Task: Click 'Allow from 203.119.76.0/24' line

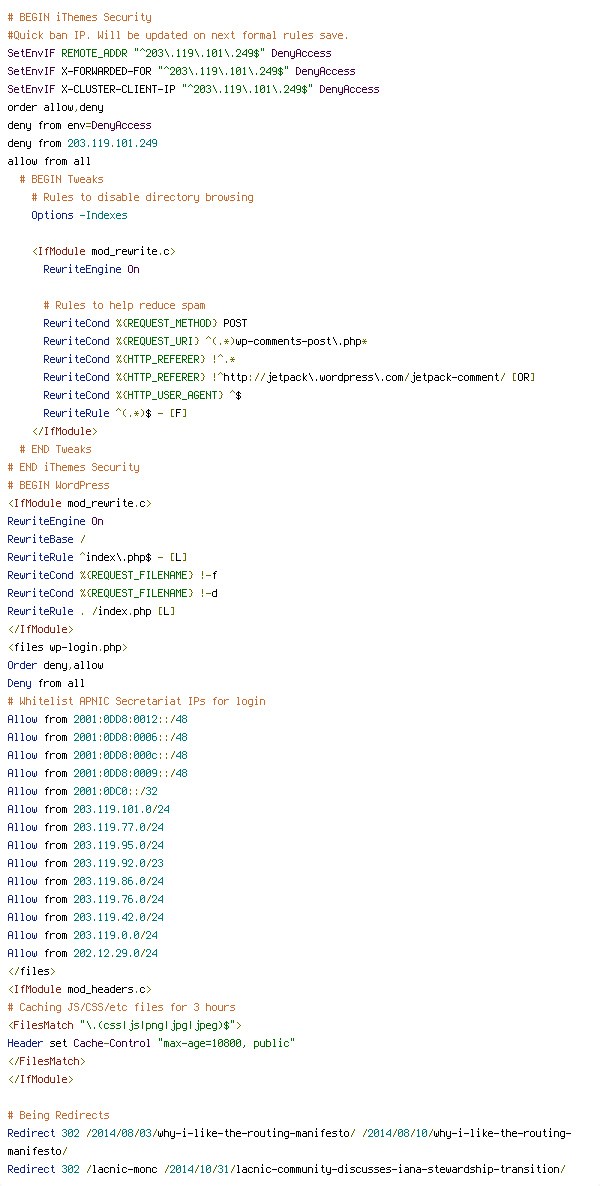Action: coord(85,900)
